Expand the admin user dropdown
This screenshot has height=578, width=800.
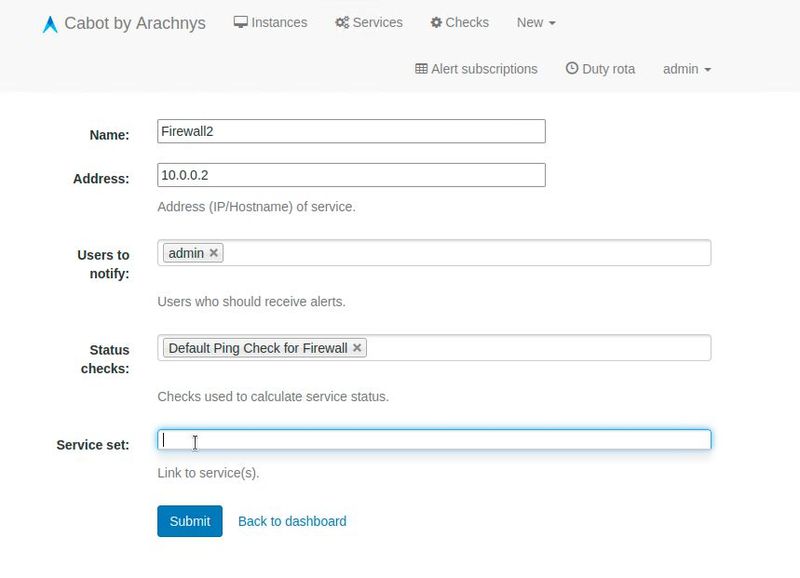tap(686, 69)
